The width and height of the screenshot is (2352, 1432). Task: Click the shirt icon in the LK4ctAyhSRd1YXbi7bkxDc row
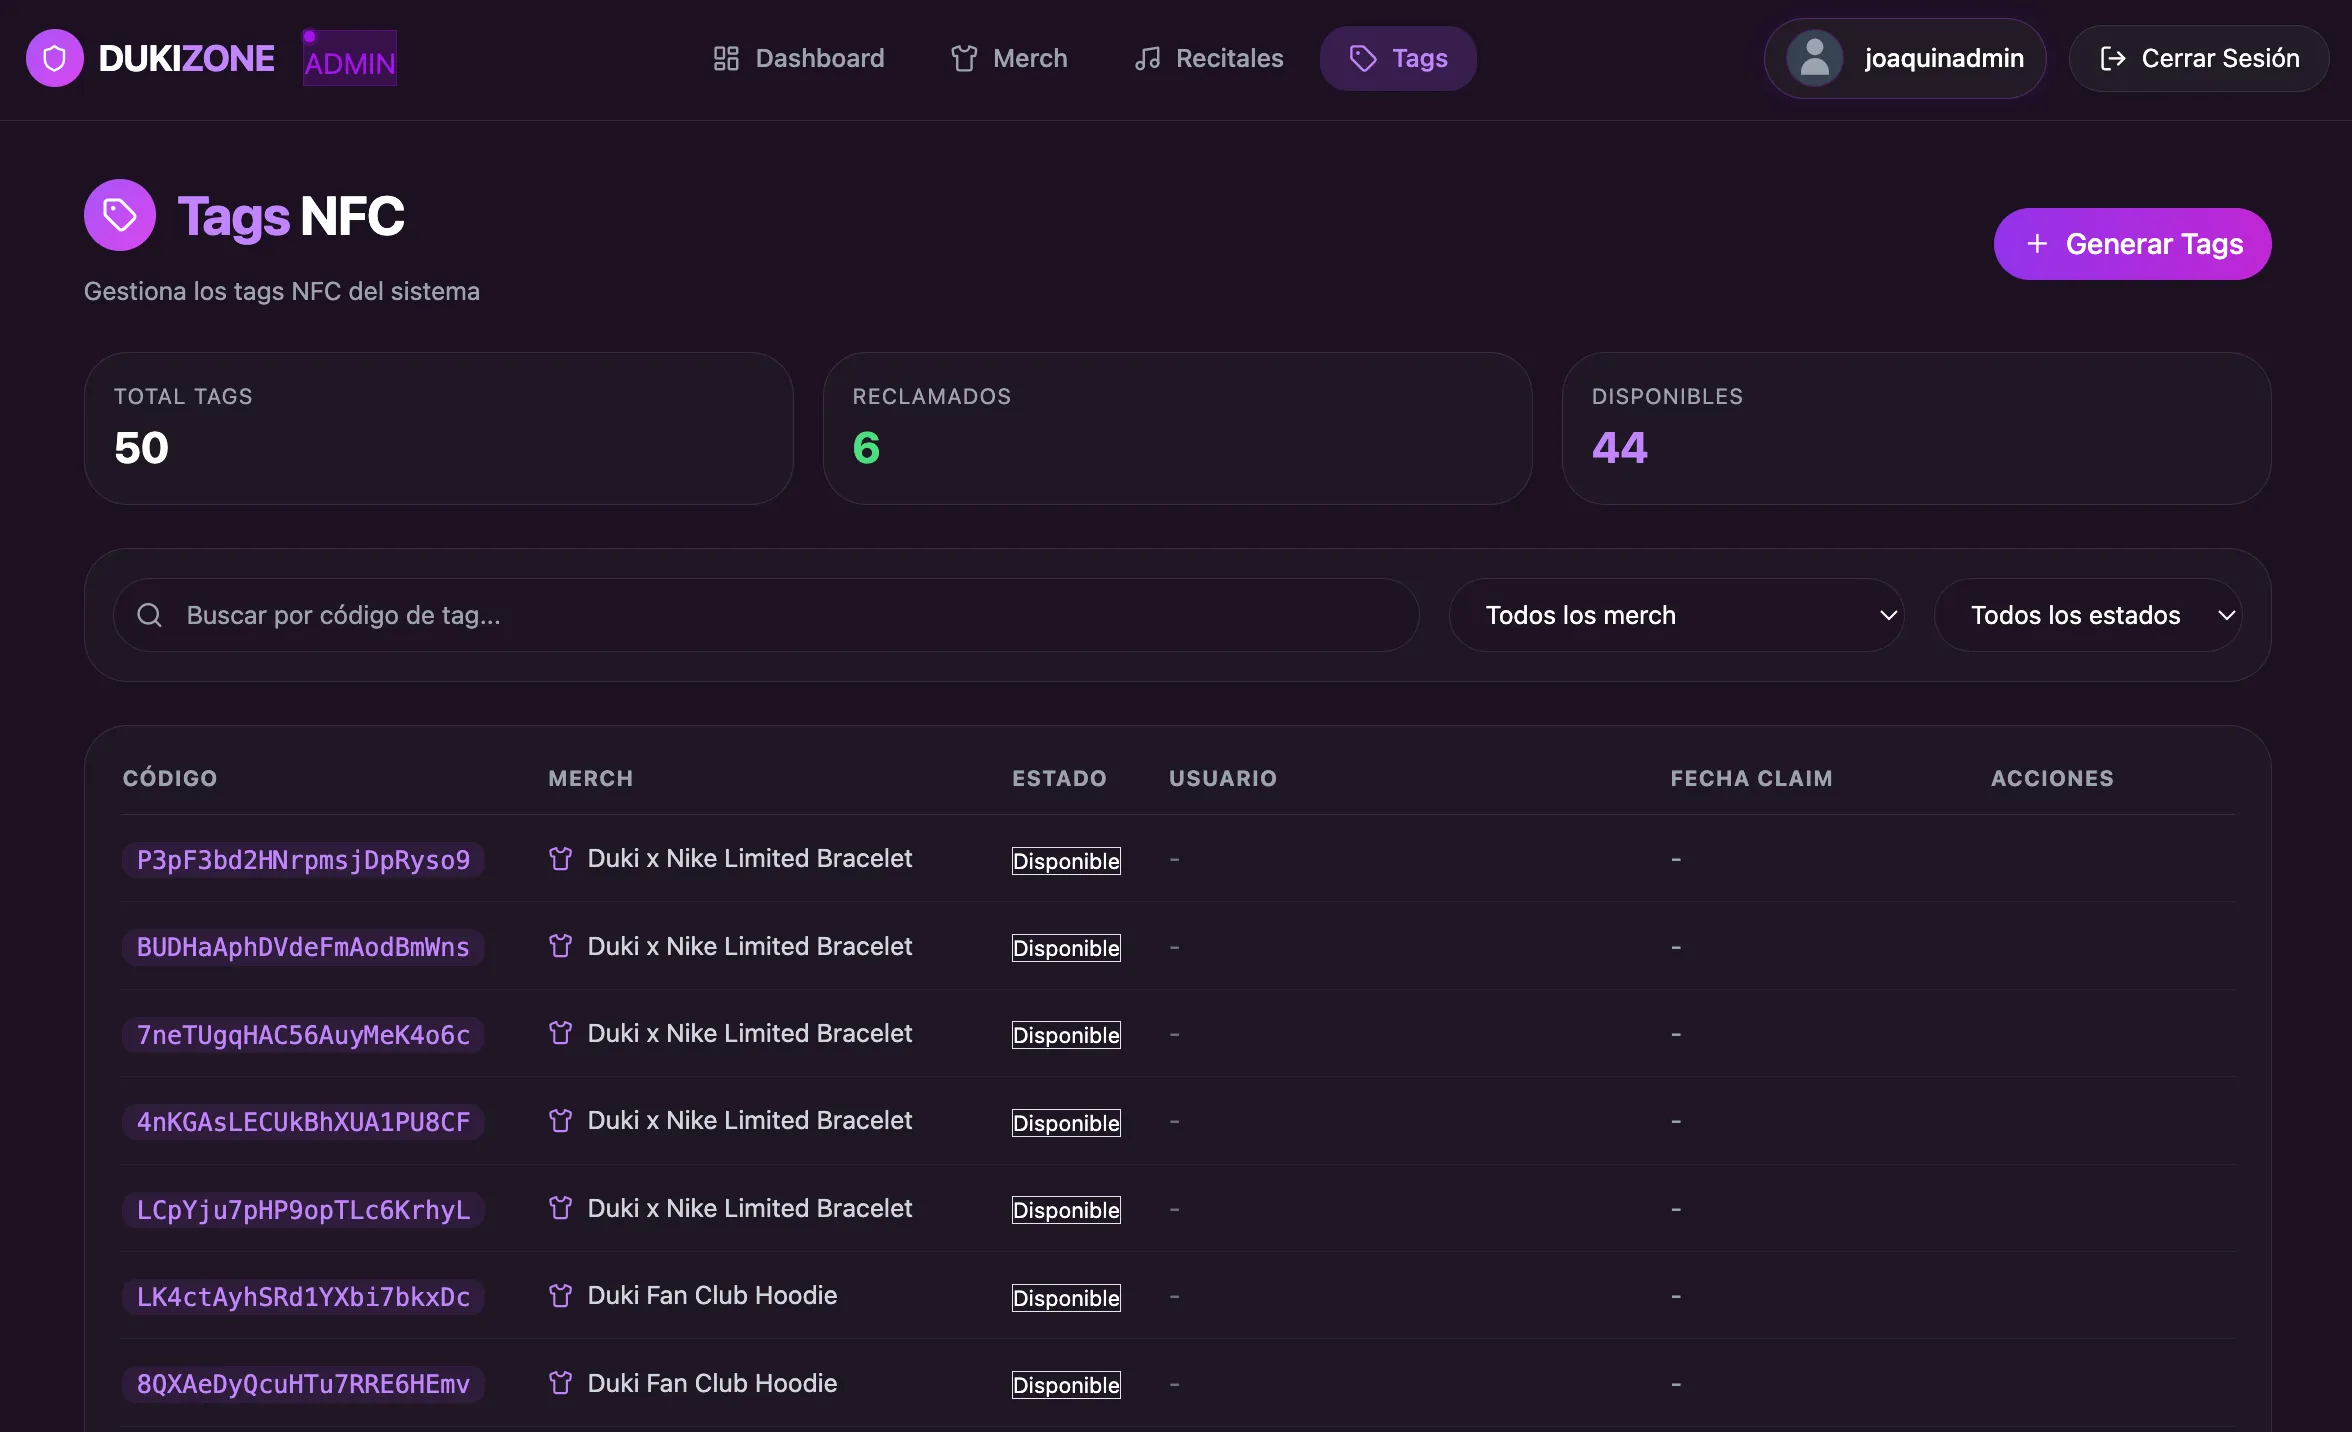point(561,1296)
